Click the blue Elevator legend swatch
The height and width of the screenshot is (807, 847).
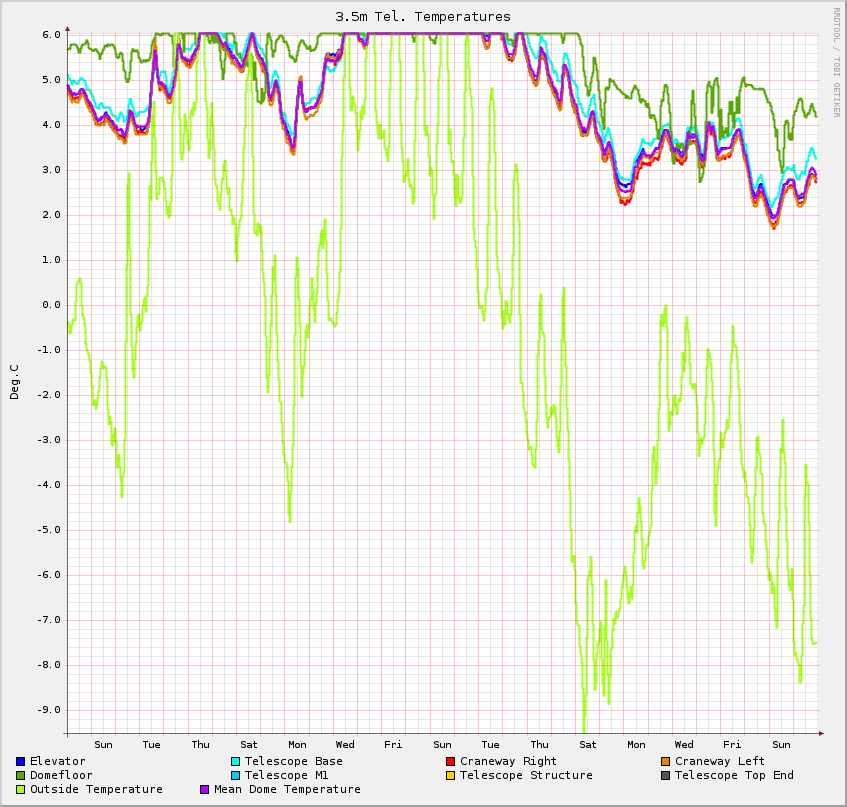tap(21, 761)
